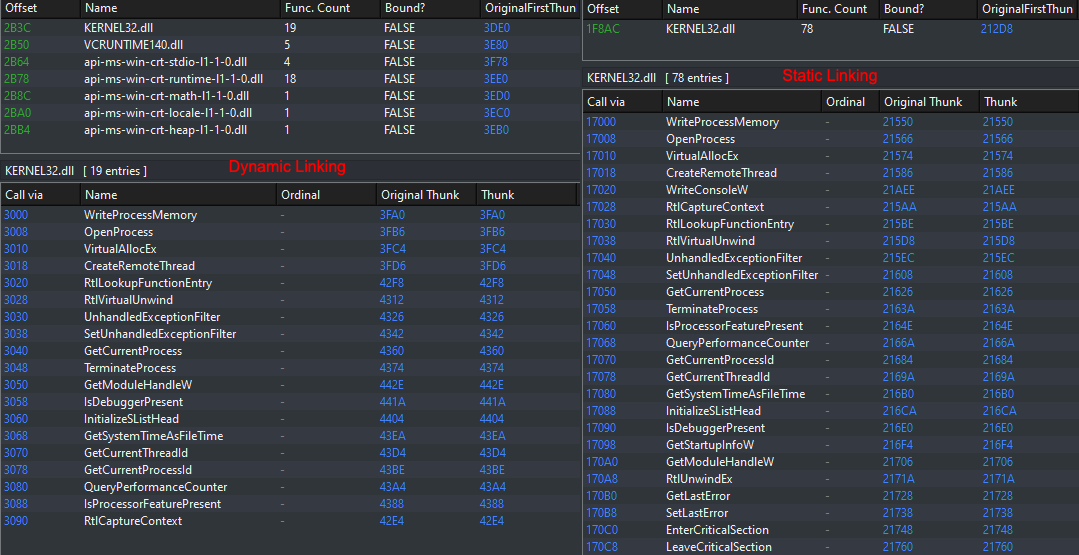Click thunk value 21AEE in Original Thunk column
Image resolution: width=1079 pixels, height=555 pixels.
point(899,190)
